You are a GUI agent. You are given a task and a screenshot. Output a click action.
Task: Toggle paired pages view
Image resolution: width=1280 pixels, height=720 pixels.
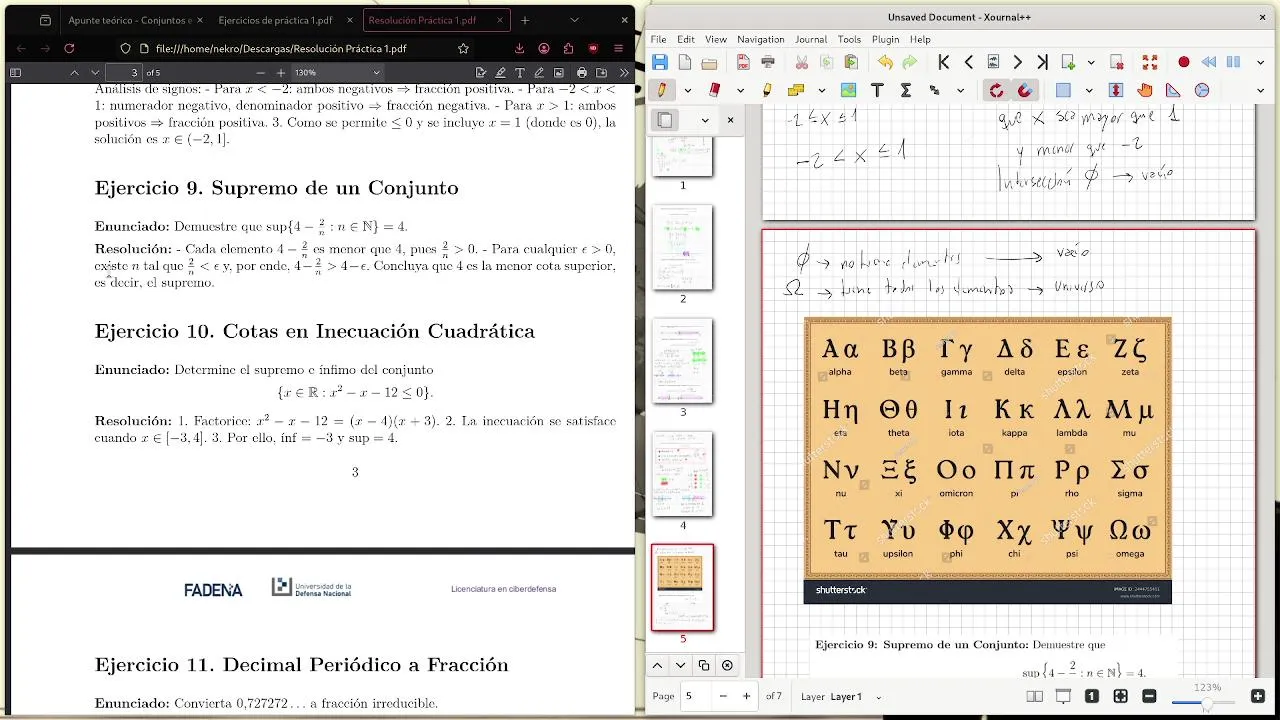click(x=1035, y=696)
